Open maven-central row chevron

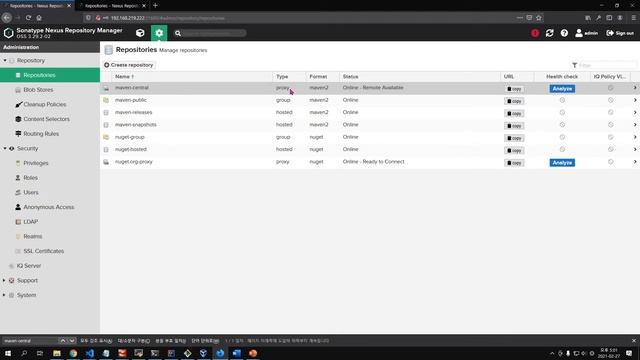point(635,88)
